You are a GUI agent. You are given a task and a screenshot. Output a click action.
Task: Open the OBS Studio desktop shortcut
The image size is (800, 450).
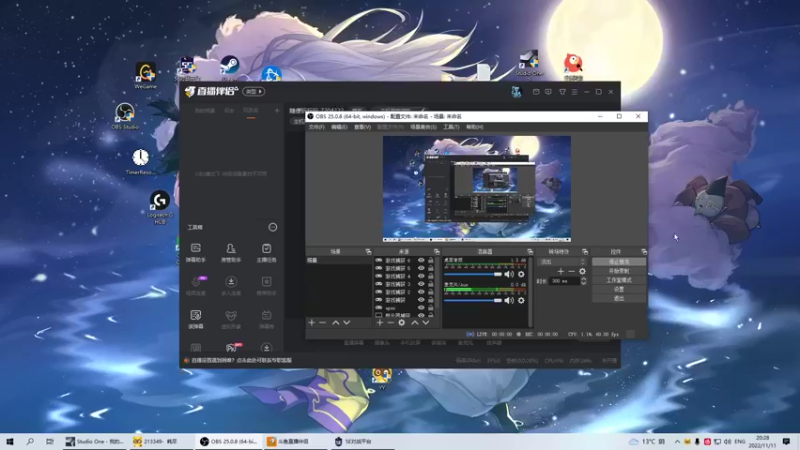point(124,116)
